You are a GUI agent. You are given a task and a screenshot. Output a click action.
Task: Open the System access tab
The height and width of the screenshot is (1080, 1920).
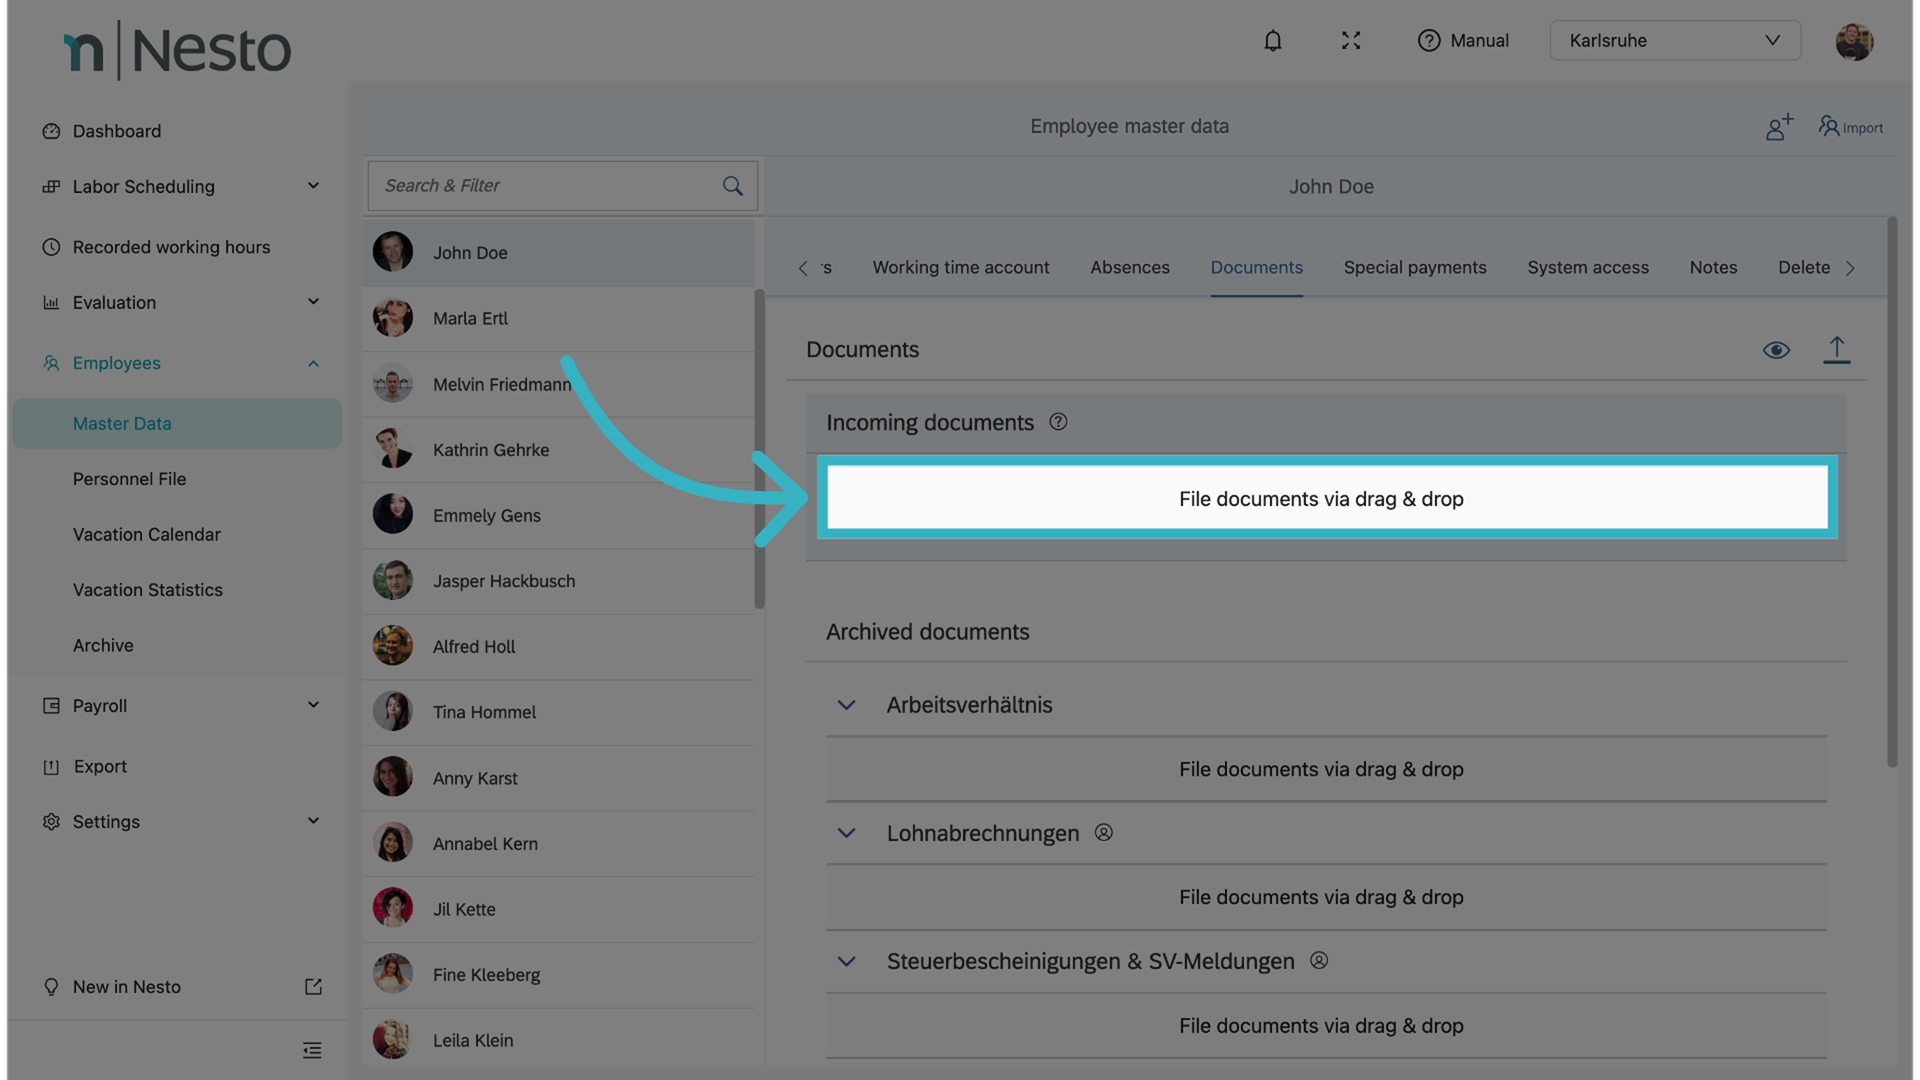point(1587,268)
